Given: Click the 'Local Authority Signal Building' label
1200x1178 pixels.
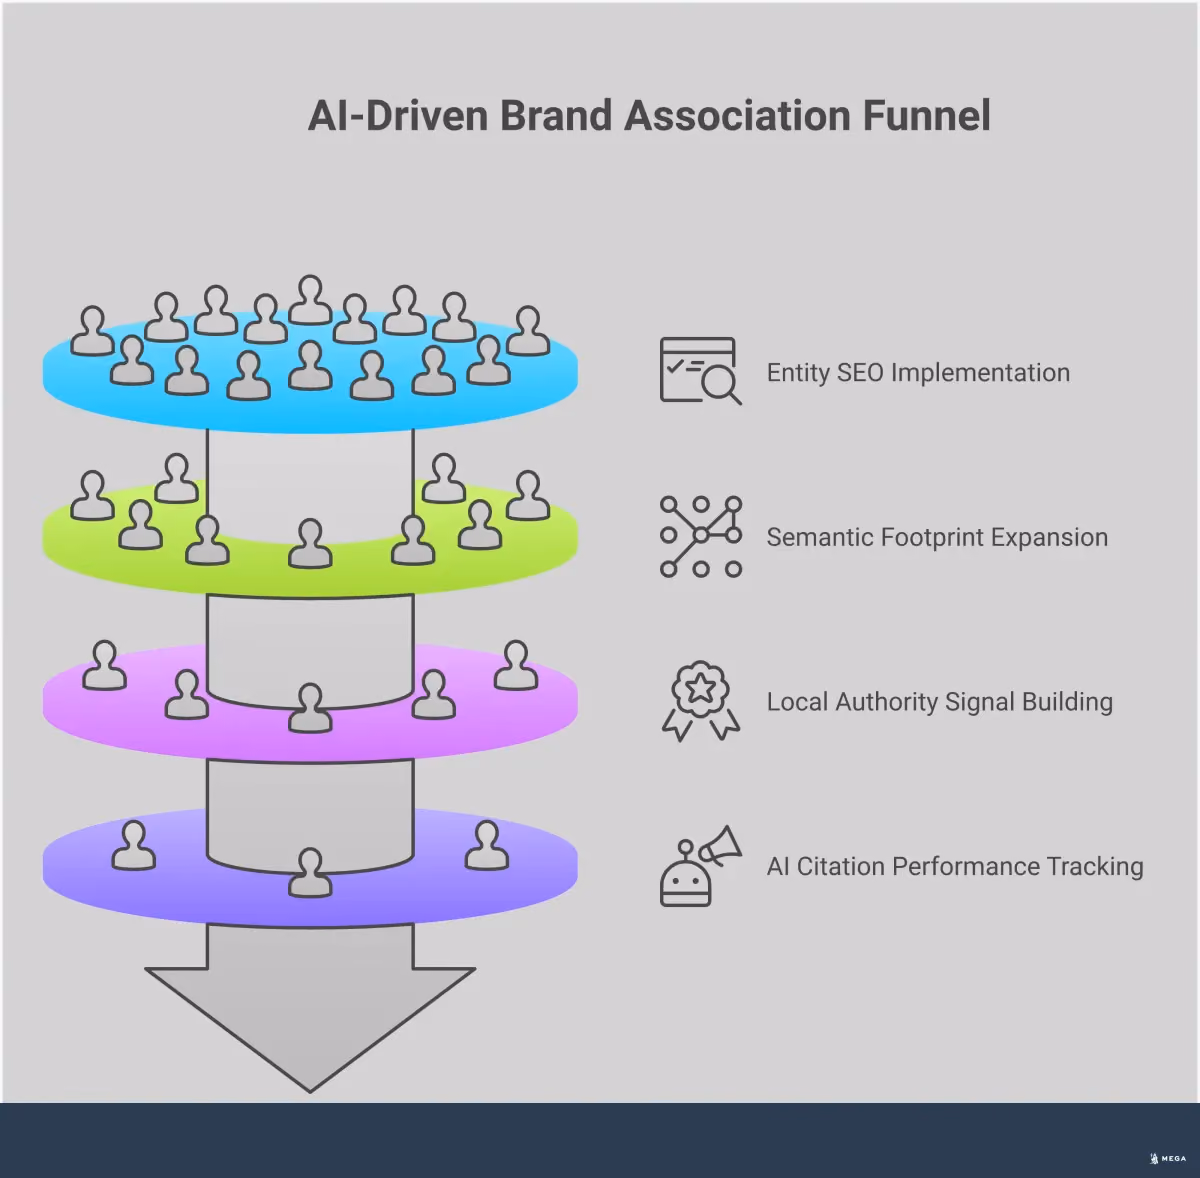Looking at the screenshot, I should 939,702.
